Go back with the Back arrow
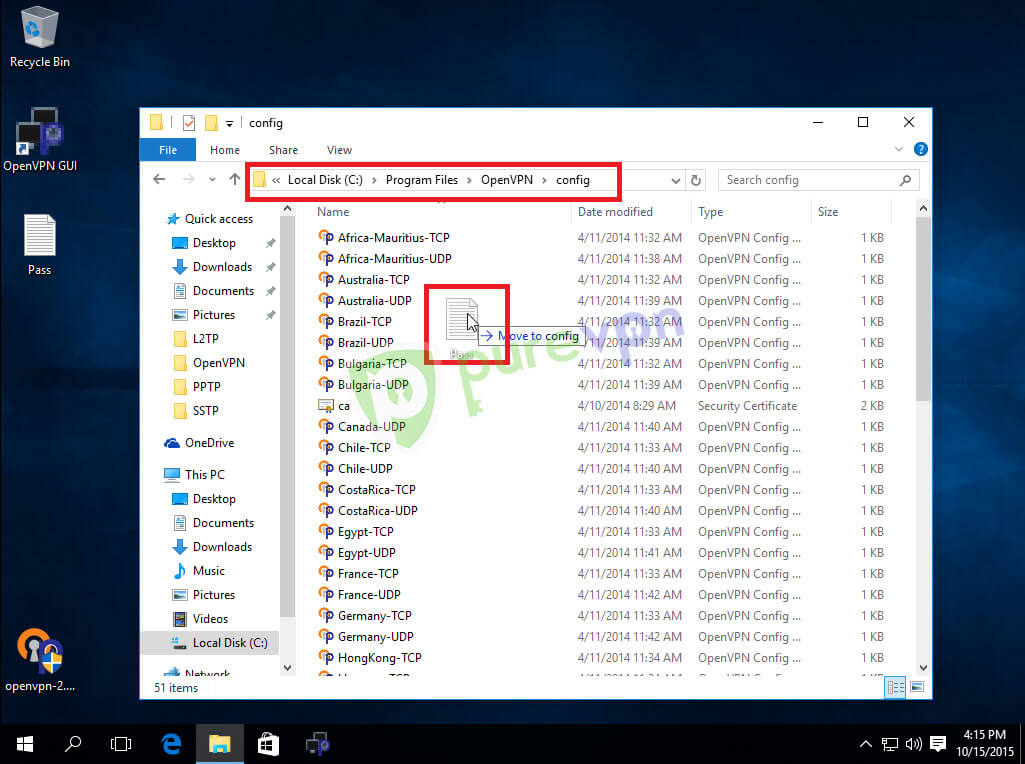 (159, 179)
